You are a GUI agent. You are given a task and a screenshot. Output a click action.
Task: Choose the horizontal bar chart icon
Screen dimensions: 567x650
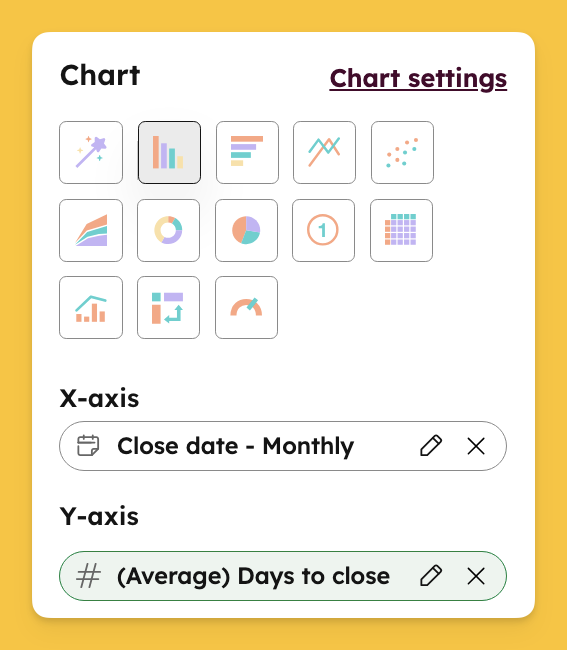pos(247,153)
